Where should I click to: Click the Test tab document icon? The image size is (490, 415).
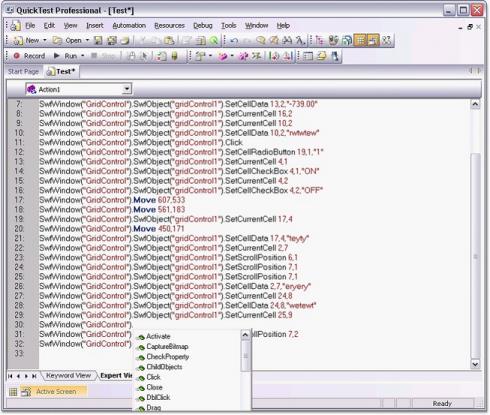(50, 71)
